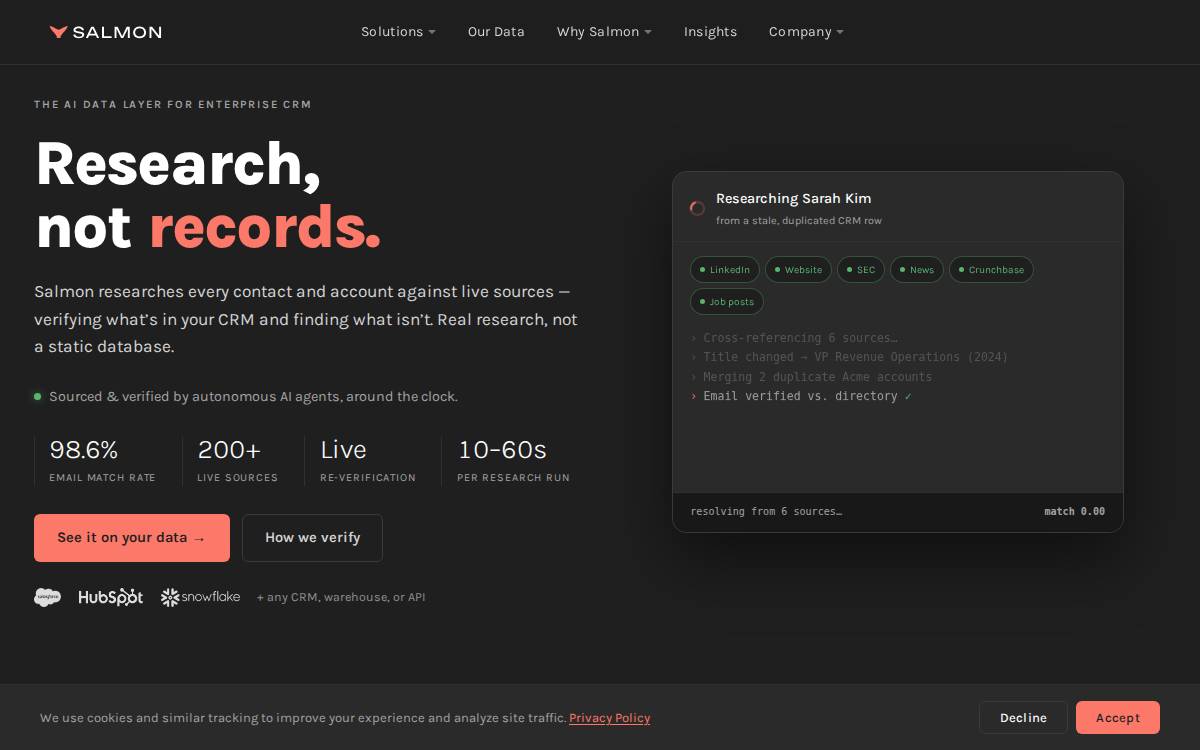The height and width of the screenshot is (750, 1200).
Task: Select the News source chip
Action: (917, 270)
